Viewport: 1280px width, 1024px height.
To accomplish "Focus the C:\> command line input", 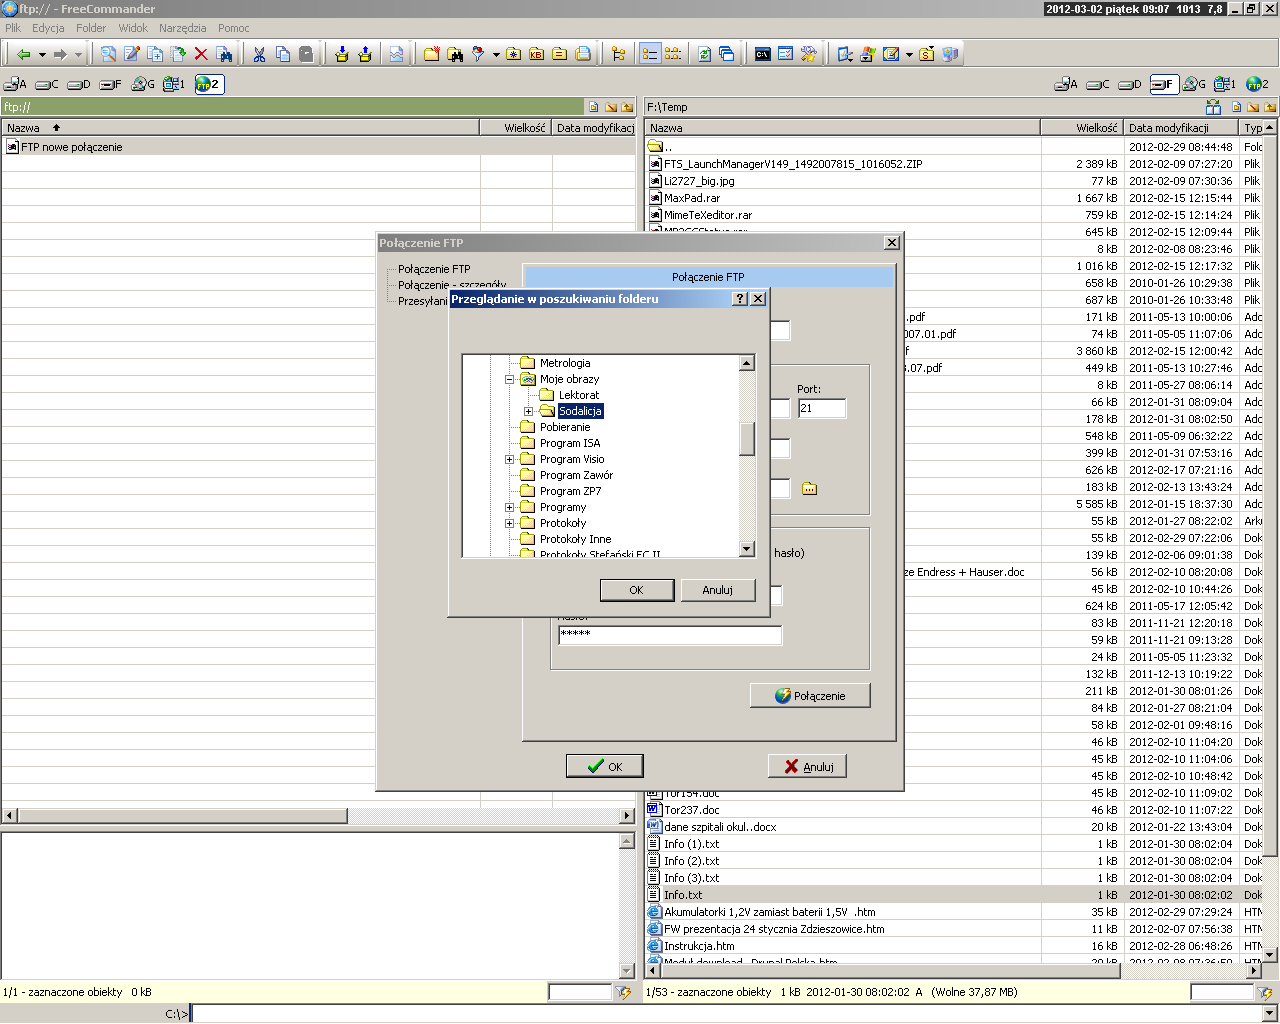I will tap(727, 1014).
